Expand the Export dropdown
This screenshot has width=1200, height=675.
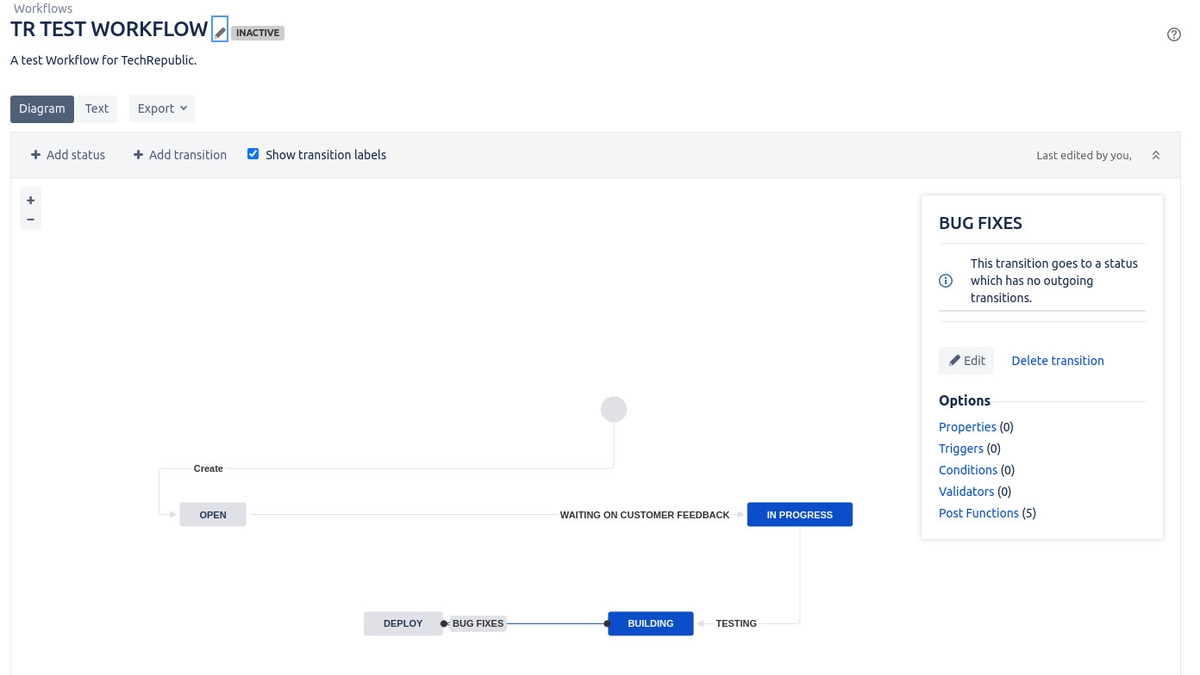click(162, 109)
